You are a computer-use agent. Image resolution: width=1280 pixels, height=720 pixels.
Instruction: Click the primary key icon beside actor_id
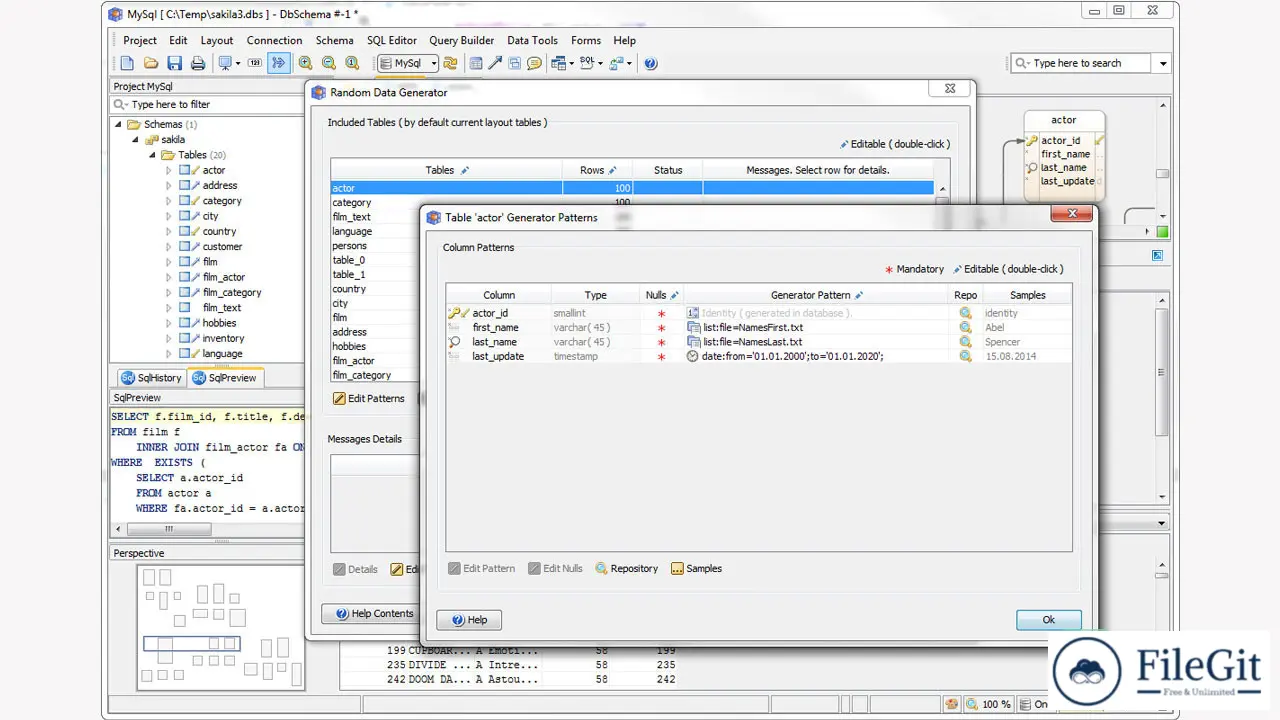point(454,313)
